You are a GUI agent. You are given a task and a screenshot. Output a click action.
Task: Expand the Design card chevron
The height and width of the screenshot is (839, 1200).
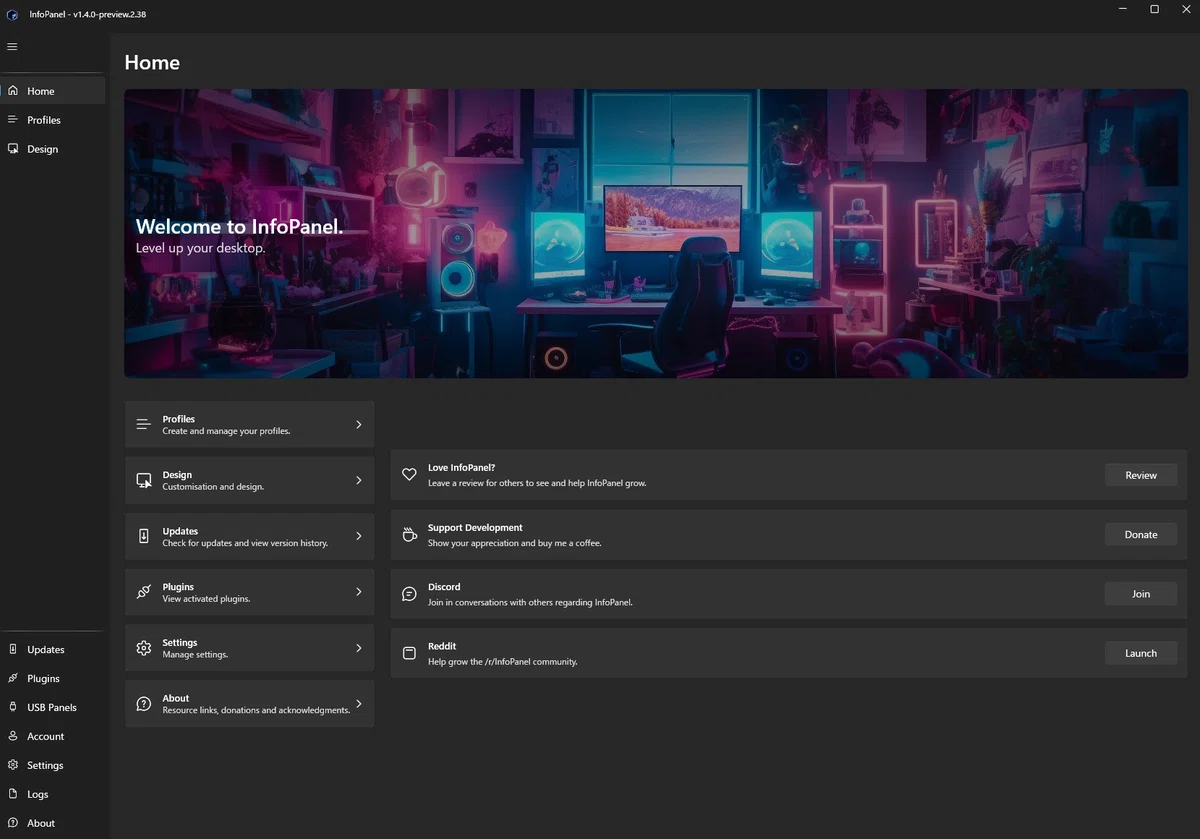359,481
